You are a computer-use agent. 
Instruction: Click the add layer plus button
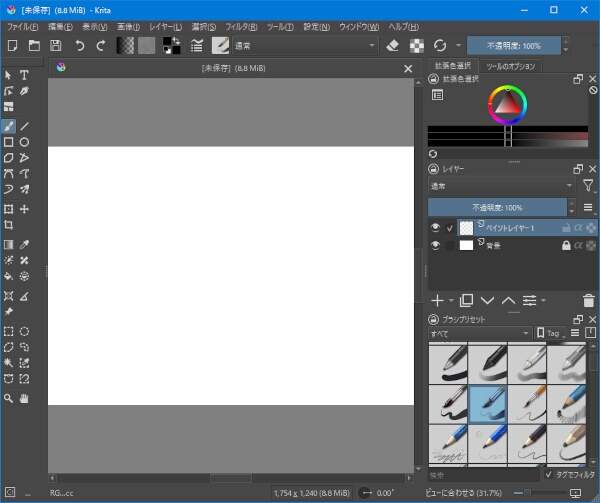[x=437, y=300]
